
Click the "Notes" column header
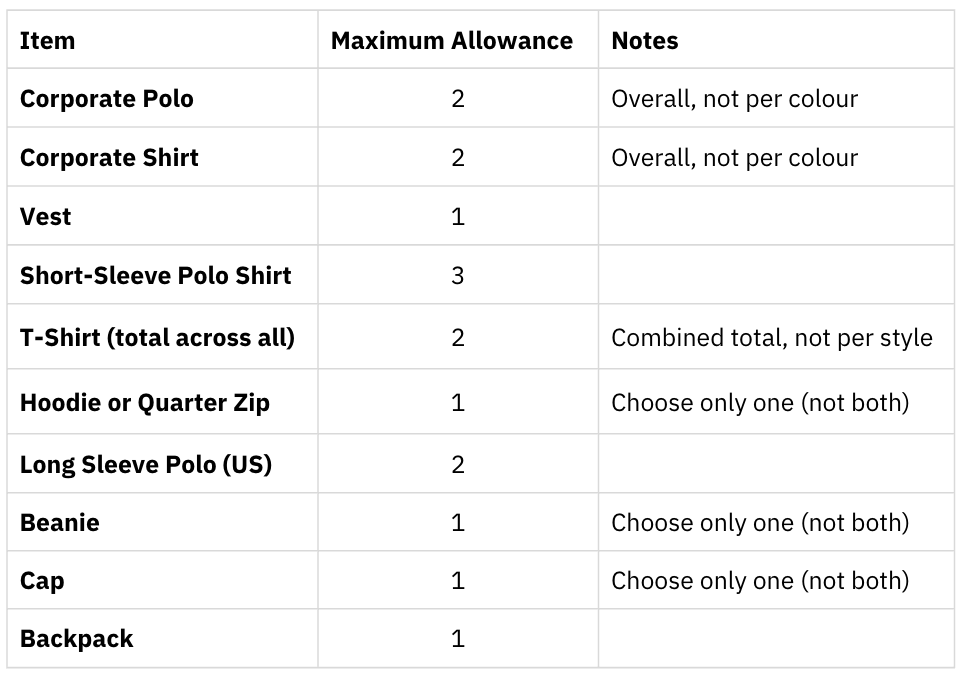pyautogui.click(x=645, y=41)
